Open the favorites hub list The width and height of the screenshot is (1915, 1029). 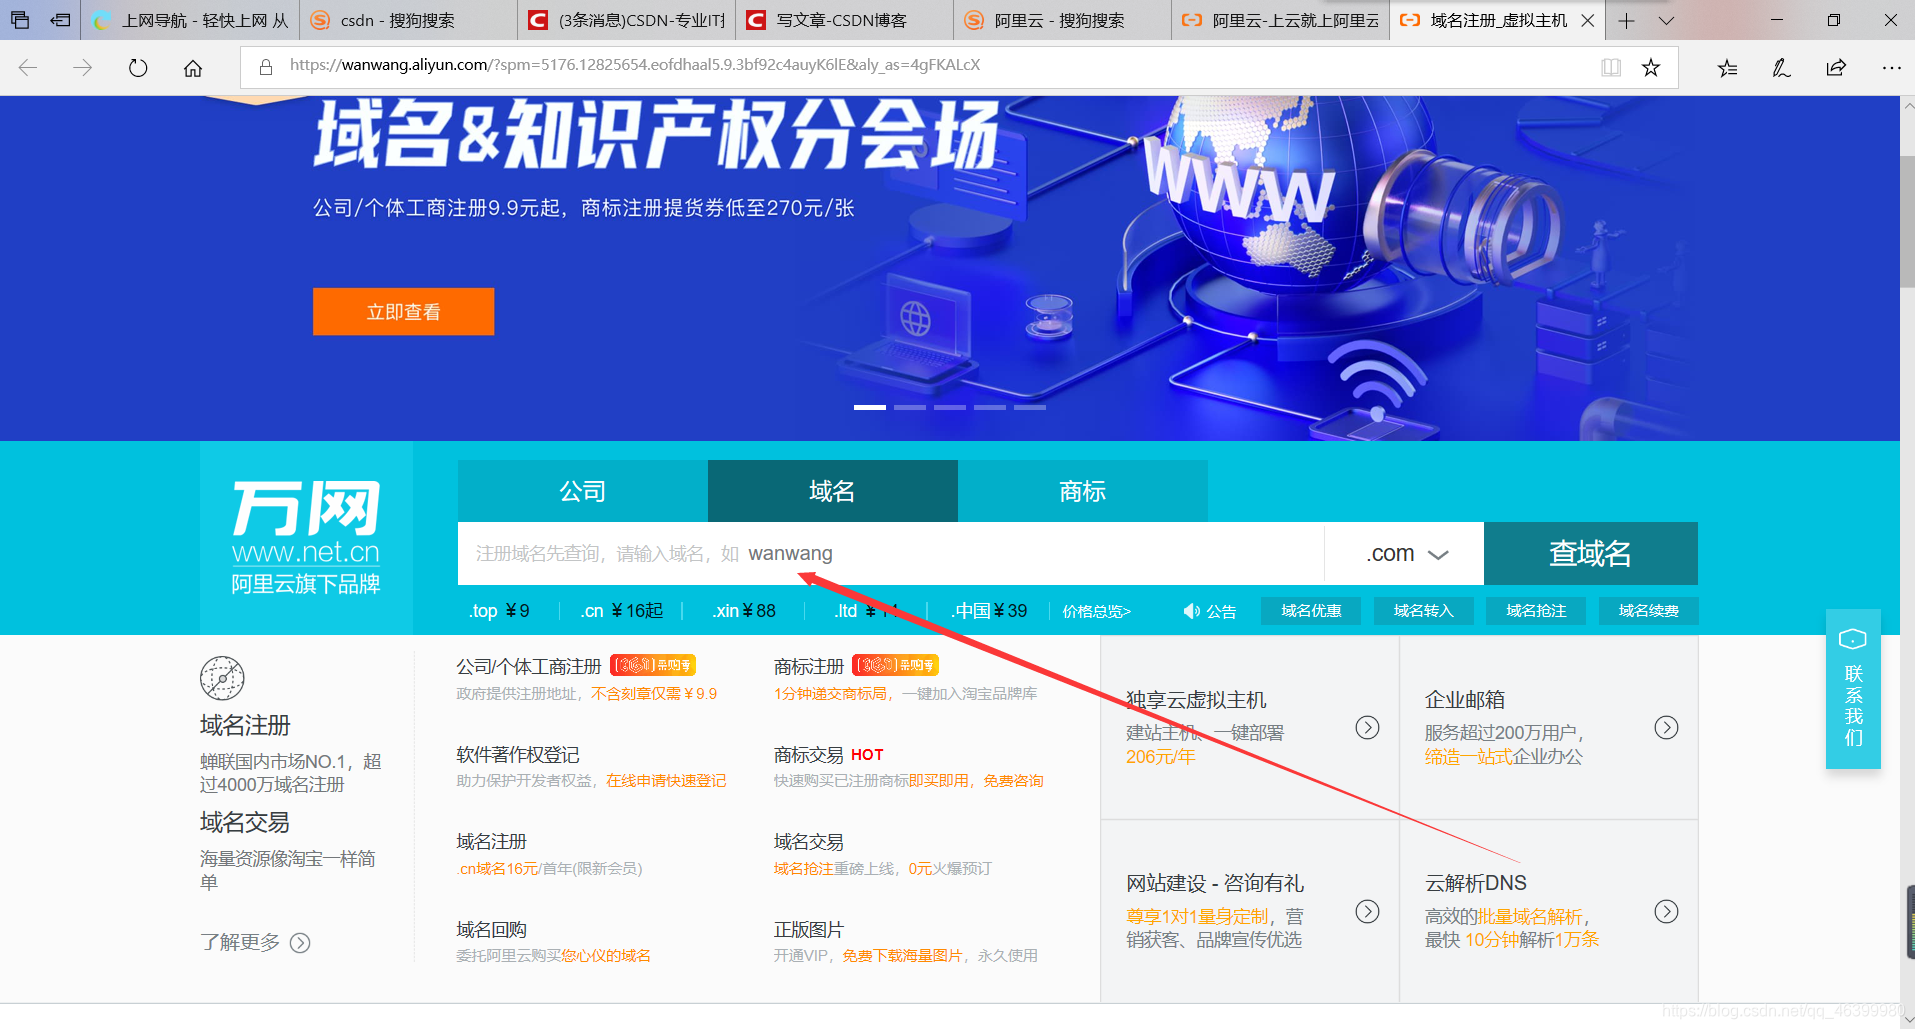point(1727,67)
